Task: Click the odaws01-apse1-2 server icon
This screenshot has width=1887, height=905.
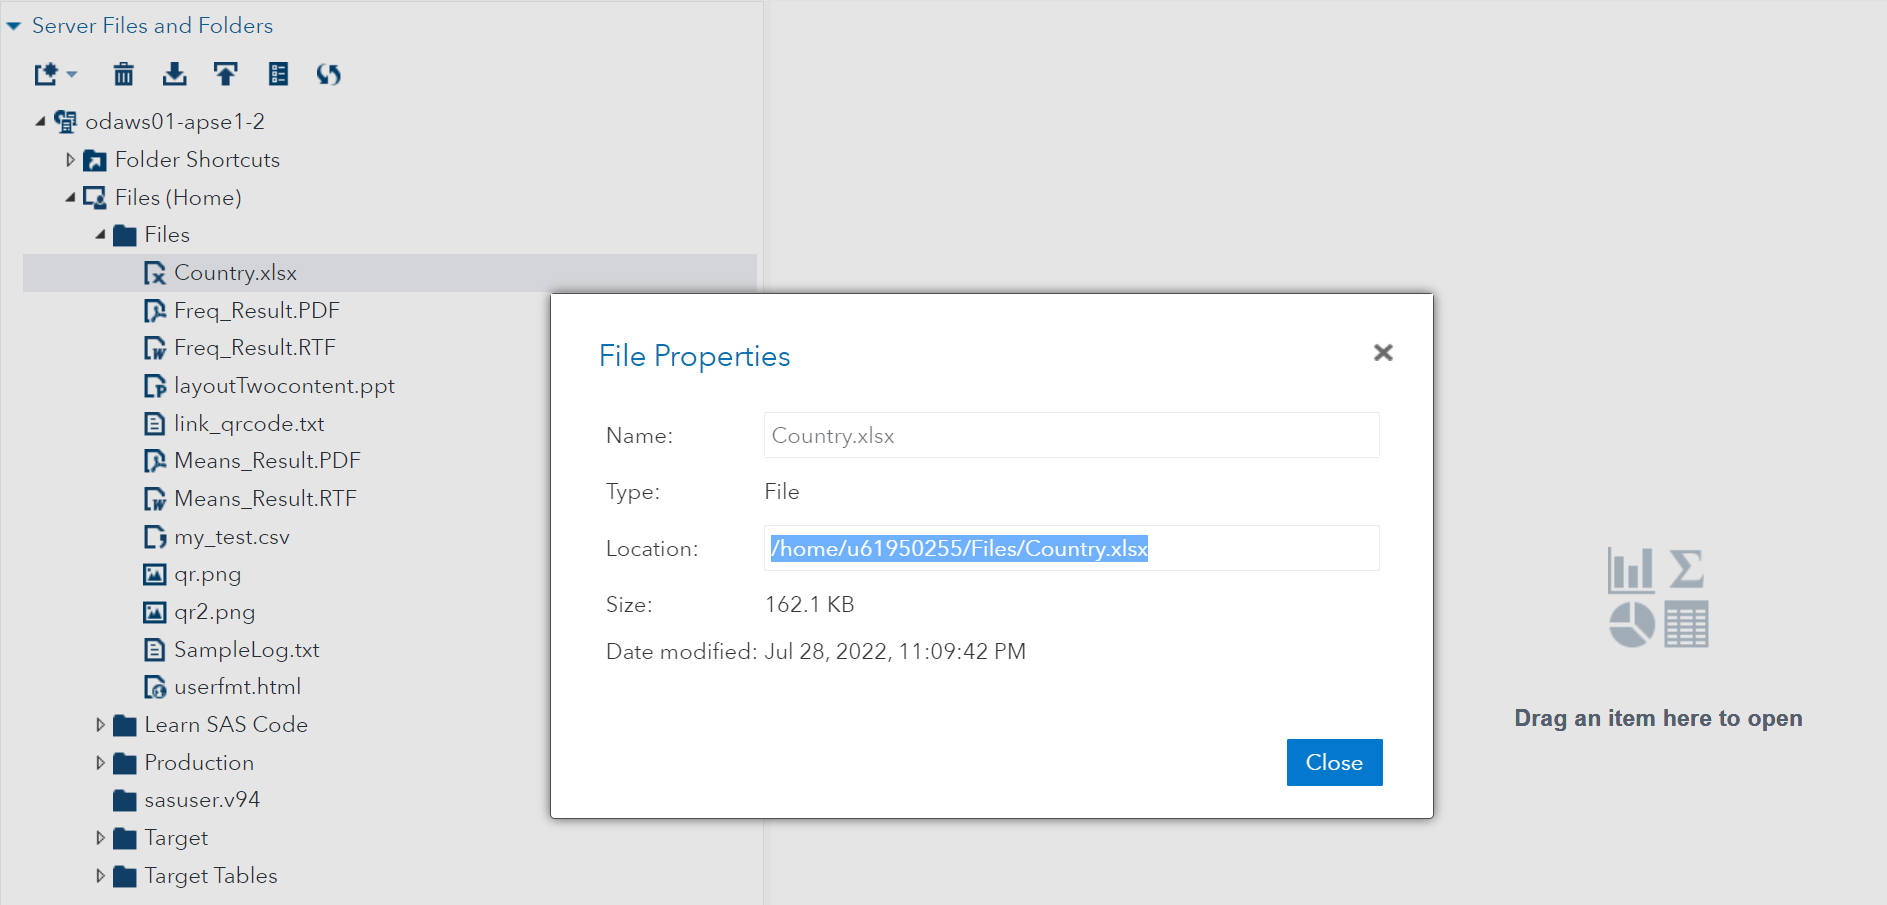Action: coord(66,122)
